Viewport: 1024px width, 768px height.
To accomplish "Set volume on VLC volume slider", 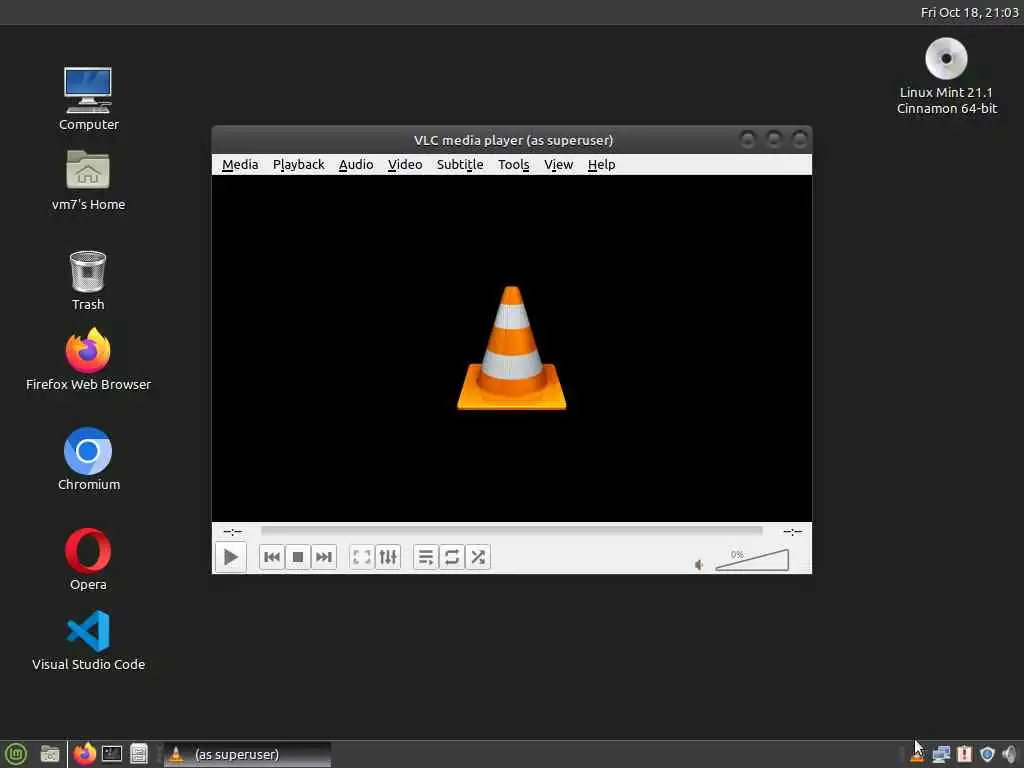I will click(x=752, y=560).
